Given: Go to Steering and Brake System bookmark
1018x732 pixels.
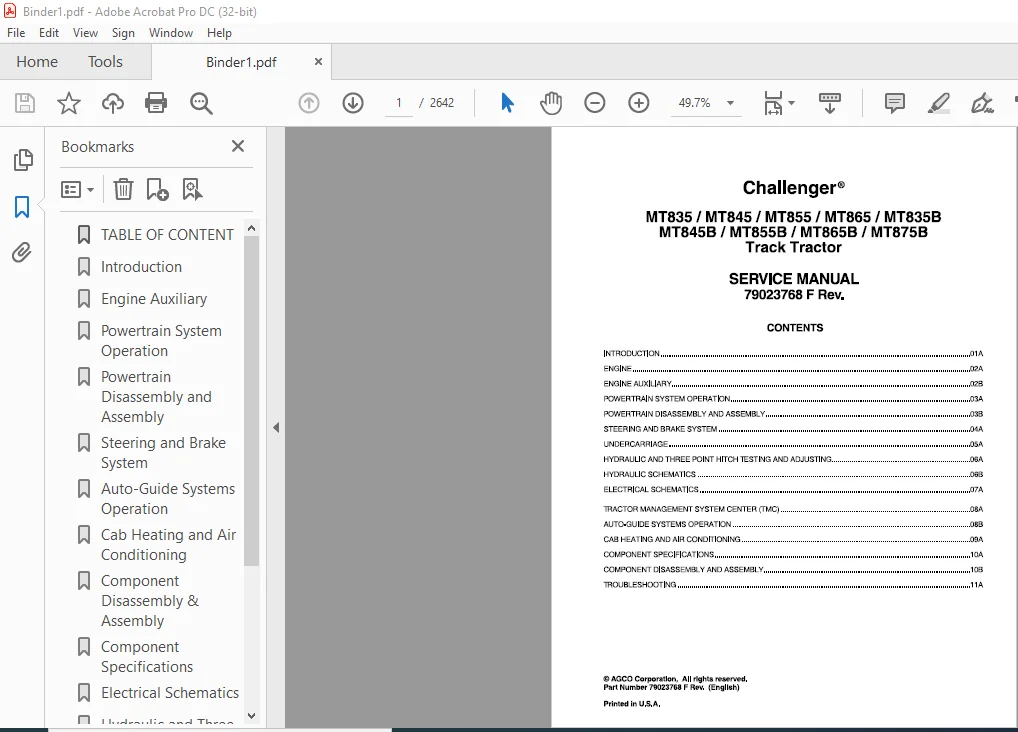Looking at the screenshot, I should 164,453.
